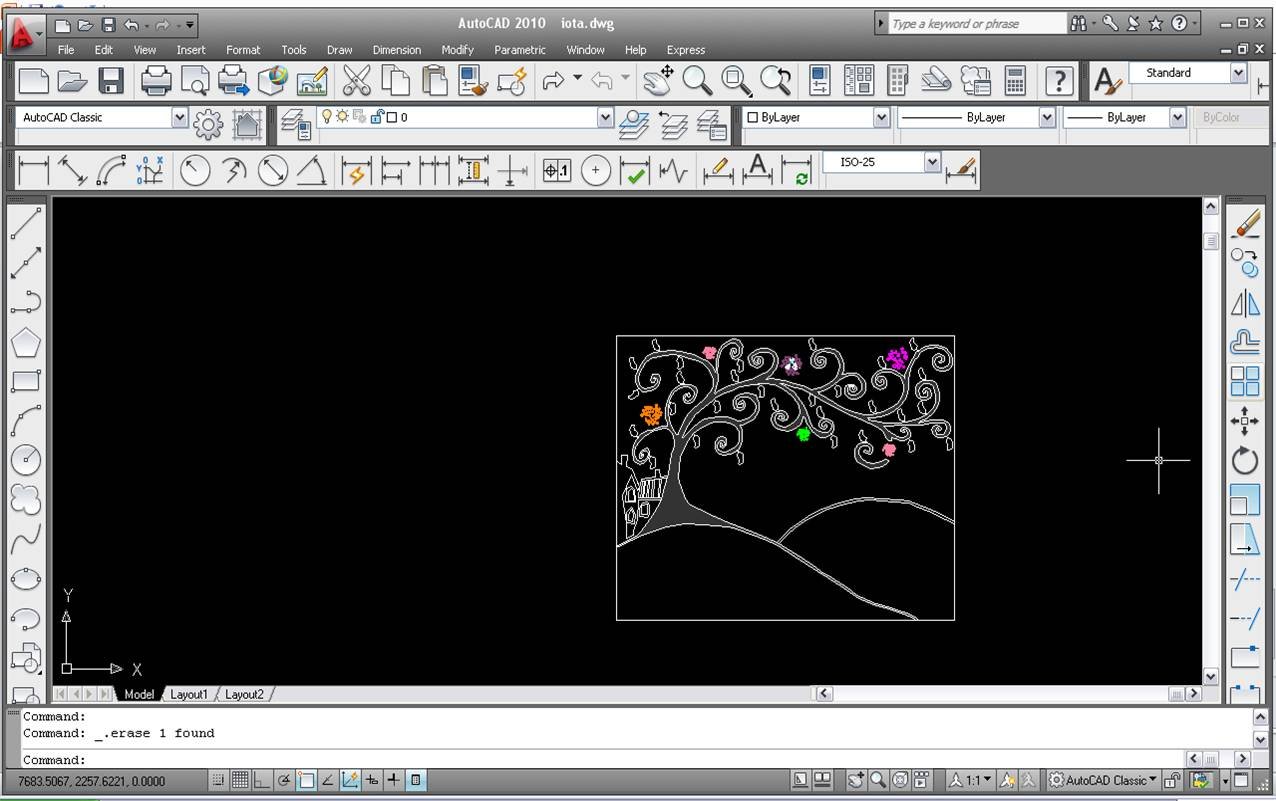The image size is (1276, 801).
Task: Click the Aligned dimension tool
Action: pyautogui.click(x=73, y=171)
